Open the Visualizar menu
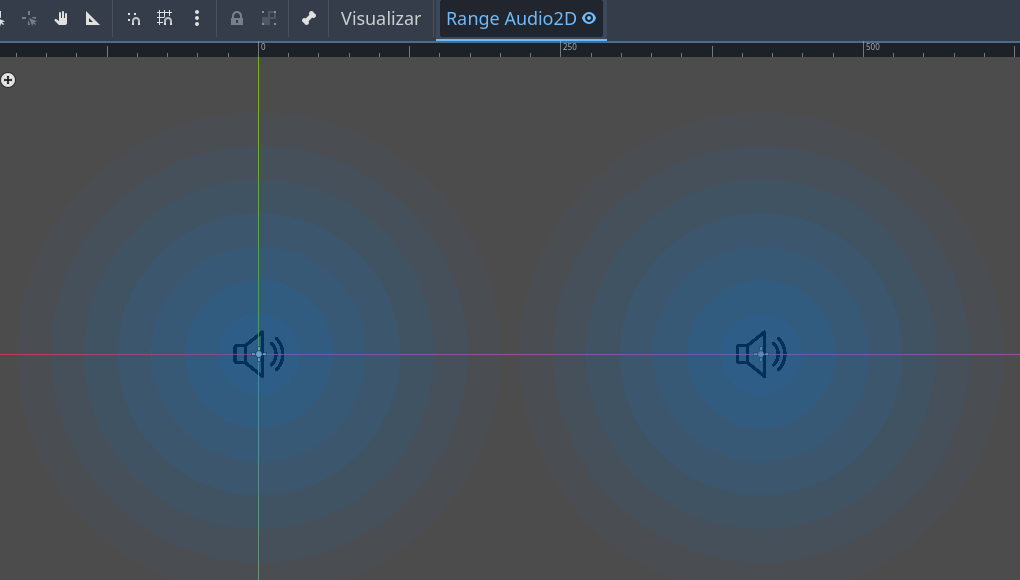 tap(381, 18)
